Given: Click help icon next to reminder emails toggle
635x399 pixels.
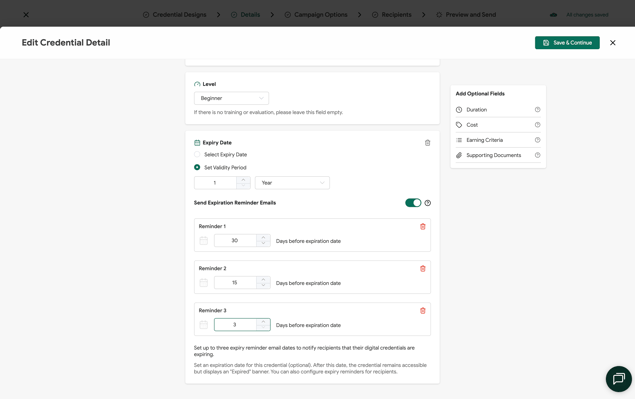Looking at the screenshot, I should pyautogui.click(x=428, y=203).
